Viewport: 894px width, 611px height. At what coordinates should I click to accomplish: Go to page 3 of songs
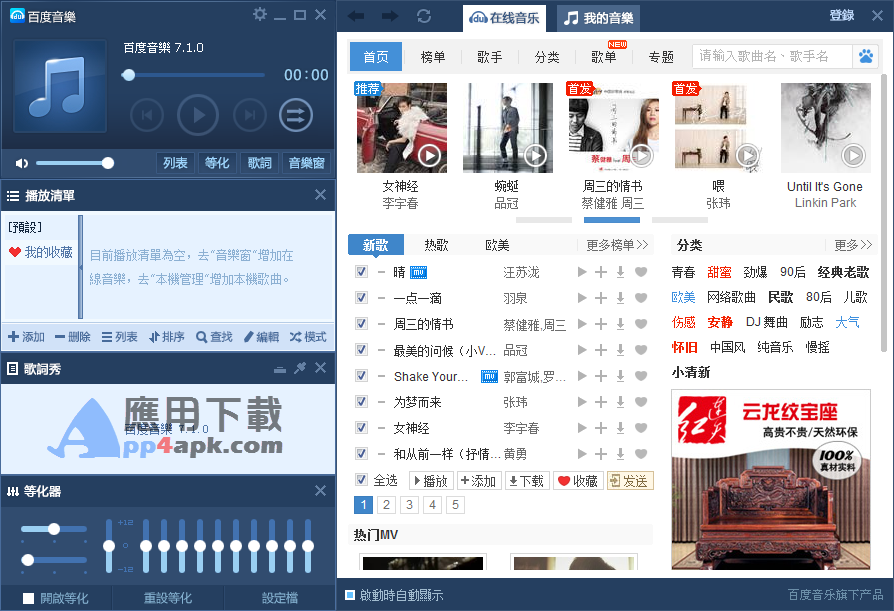(x=409, y=505)
